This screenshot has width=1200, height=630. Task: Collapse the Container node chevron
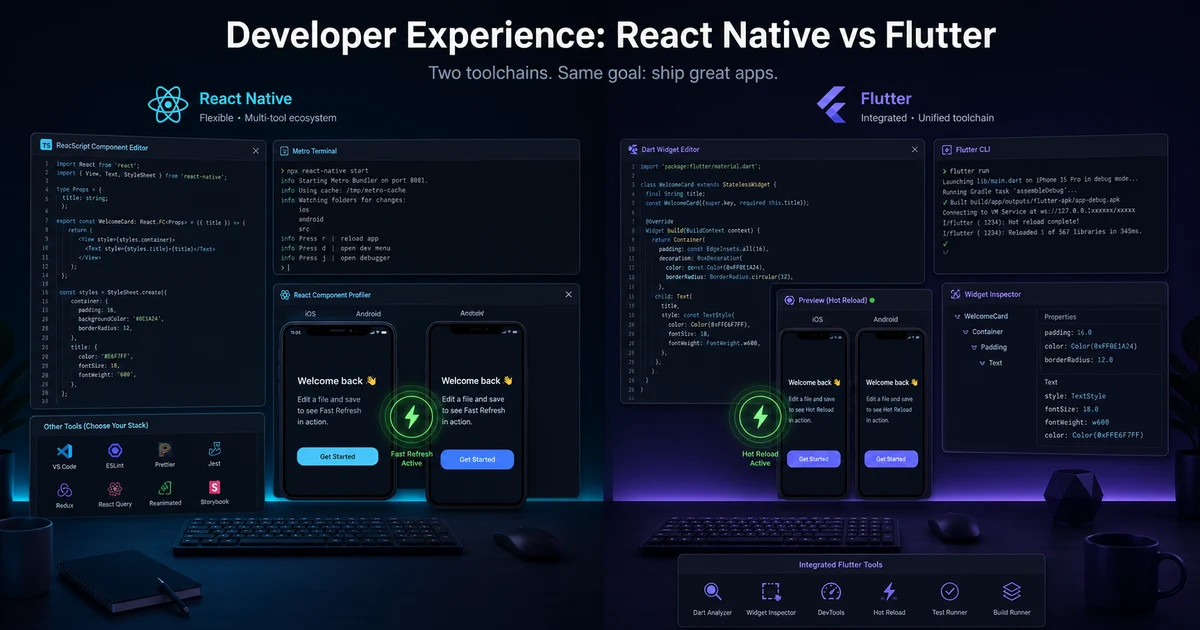click(964, 332)
